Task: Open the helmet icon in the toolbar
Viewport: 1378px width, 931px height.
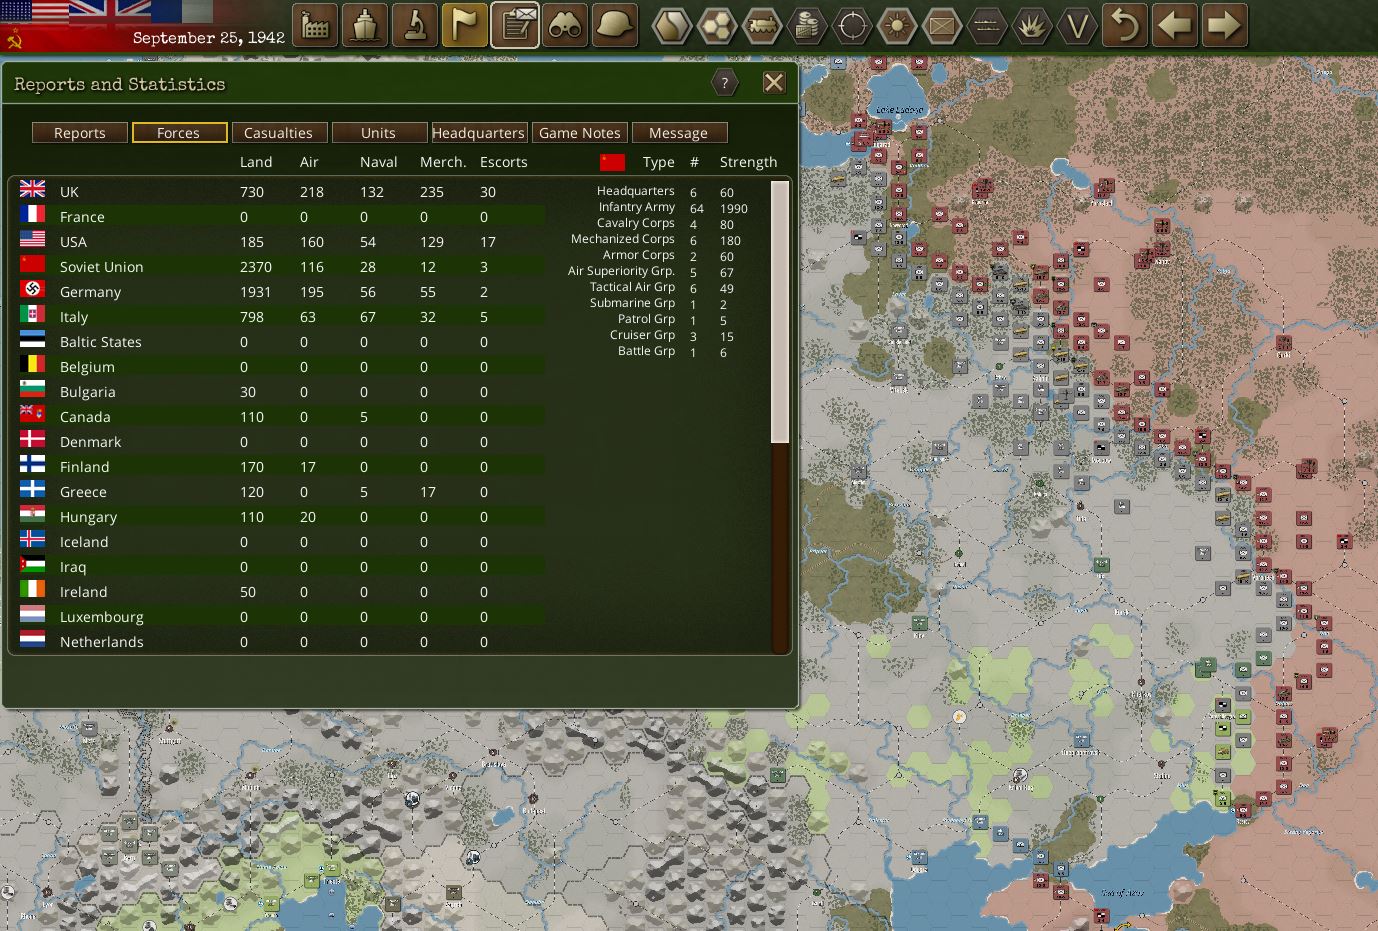Action: tap(615, 25)
